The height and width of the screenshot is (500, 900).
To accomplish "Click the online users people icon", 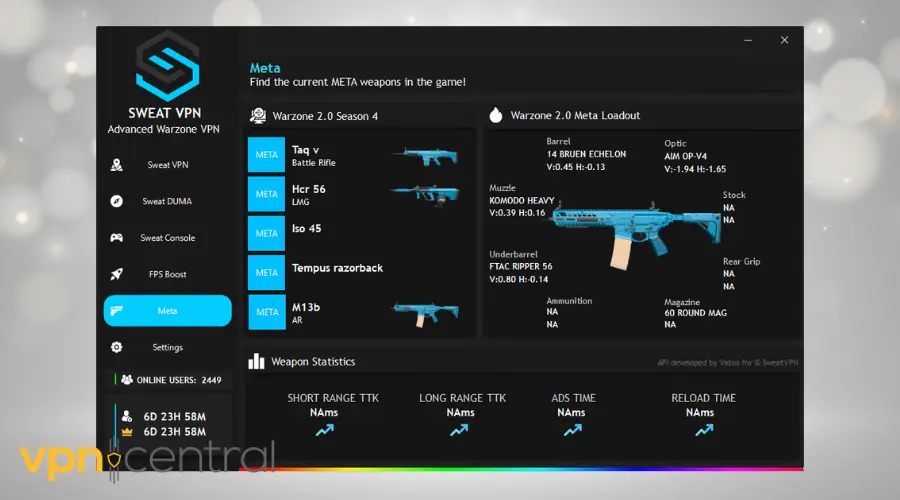I will (127, 379).
